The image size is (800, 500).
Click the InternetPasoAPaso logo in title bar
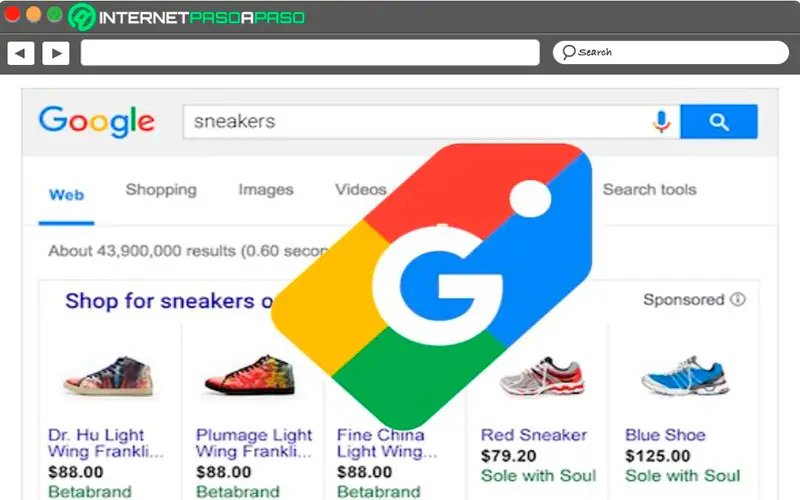188,17
